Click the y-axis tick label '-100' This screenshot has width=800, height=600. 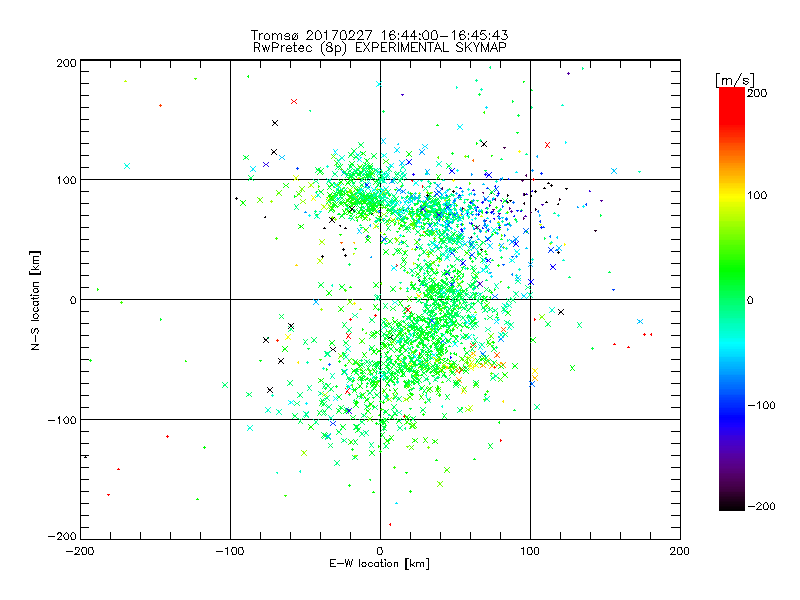click(62, 420)
